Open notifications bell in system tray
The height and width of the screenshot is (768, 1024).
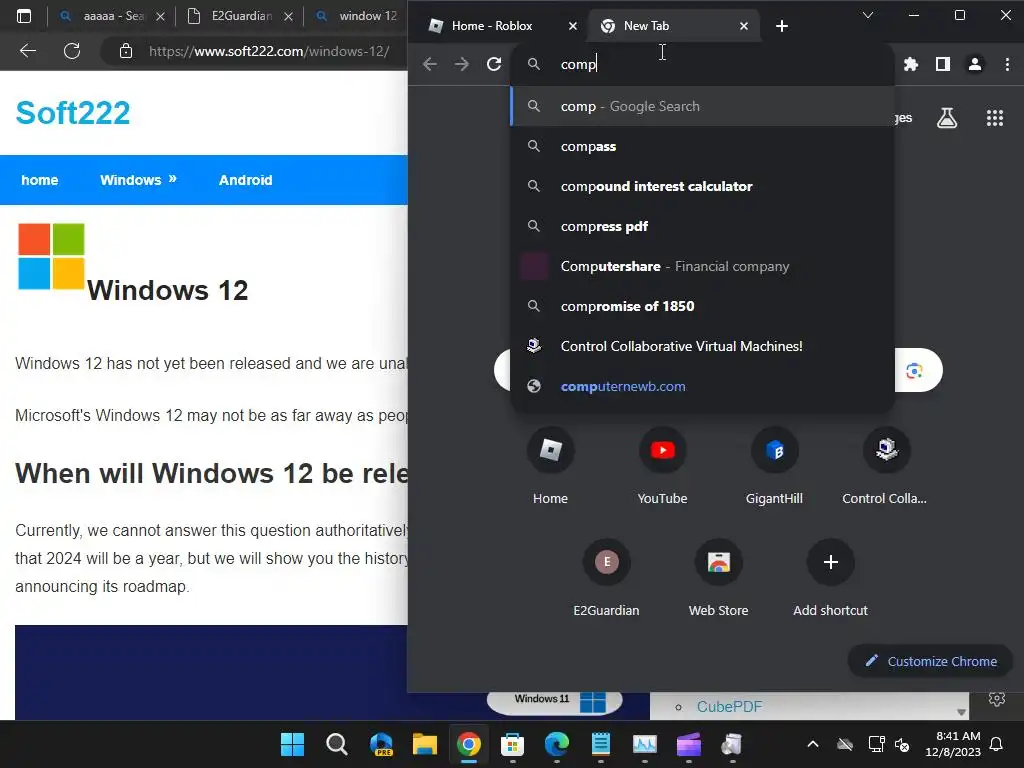click(x=997, y=744)
